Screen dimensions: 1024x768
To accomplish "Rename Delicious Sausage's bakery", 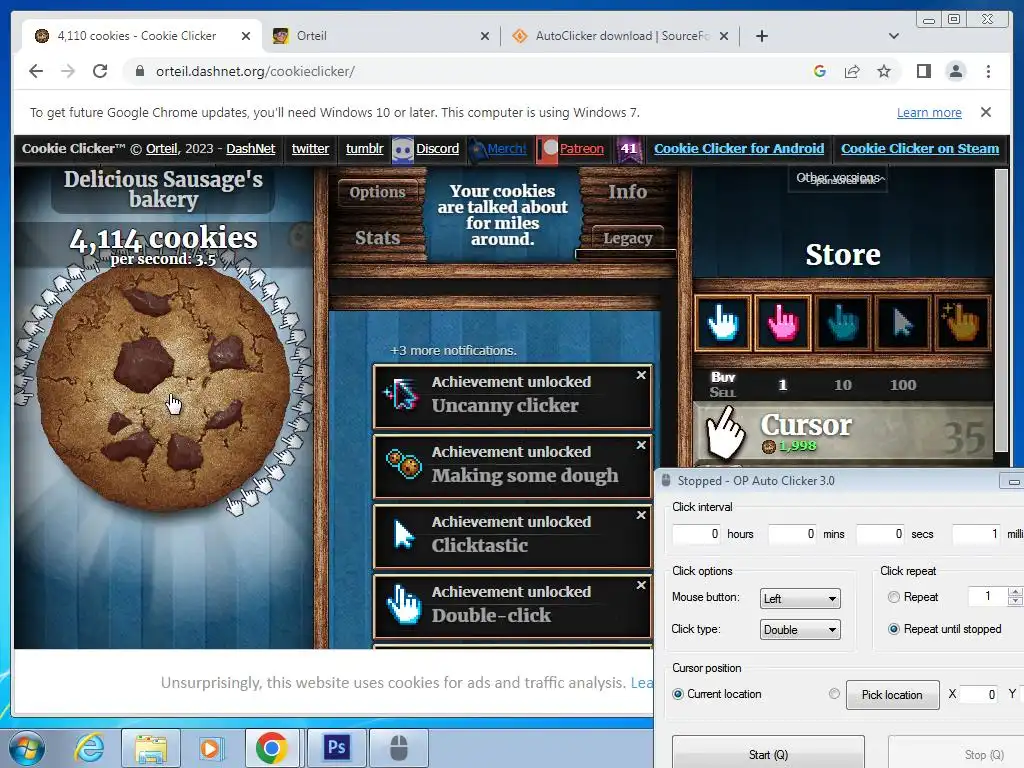I will pyautogui.click(x=163, y=189).
